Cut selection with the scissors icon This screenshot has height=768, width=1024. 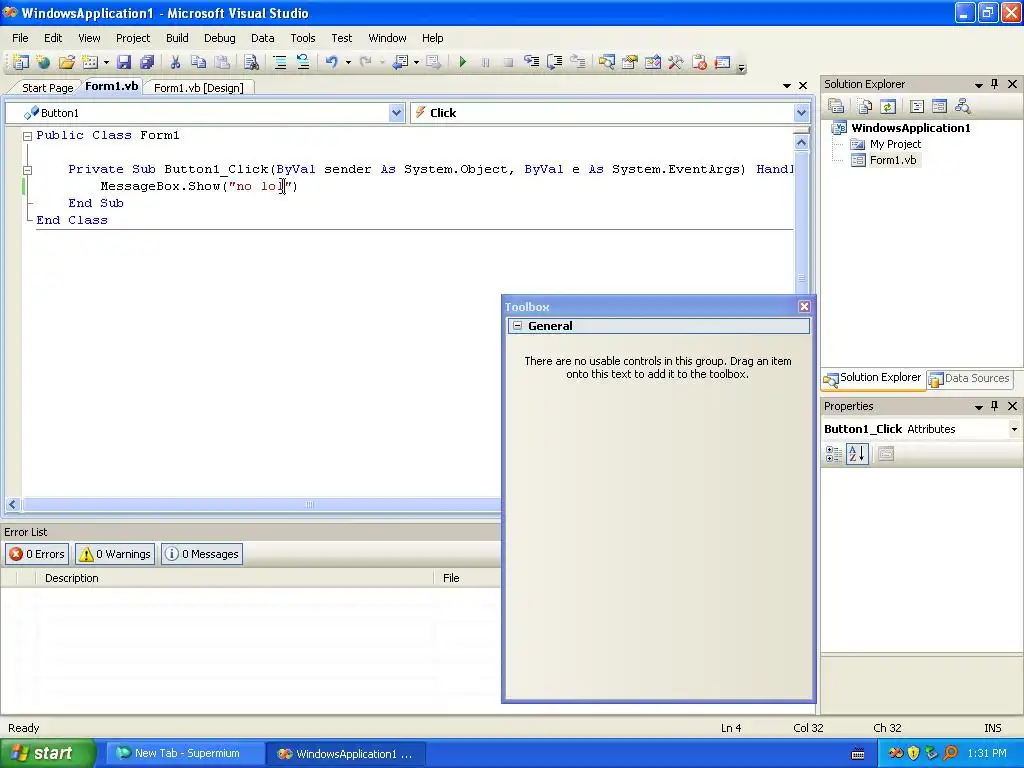tap(175, 62)
